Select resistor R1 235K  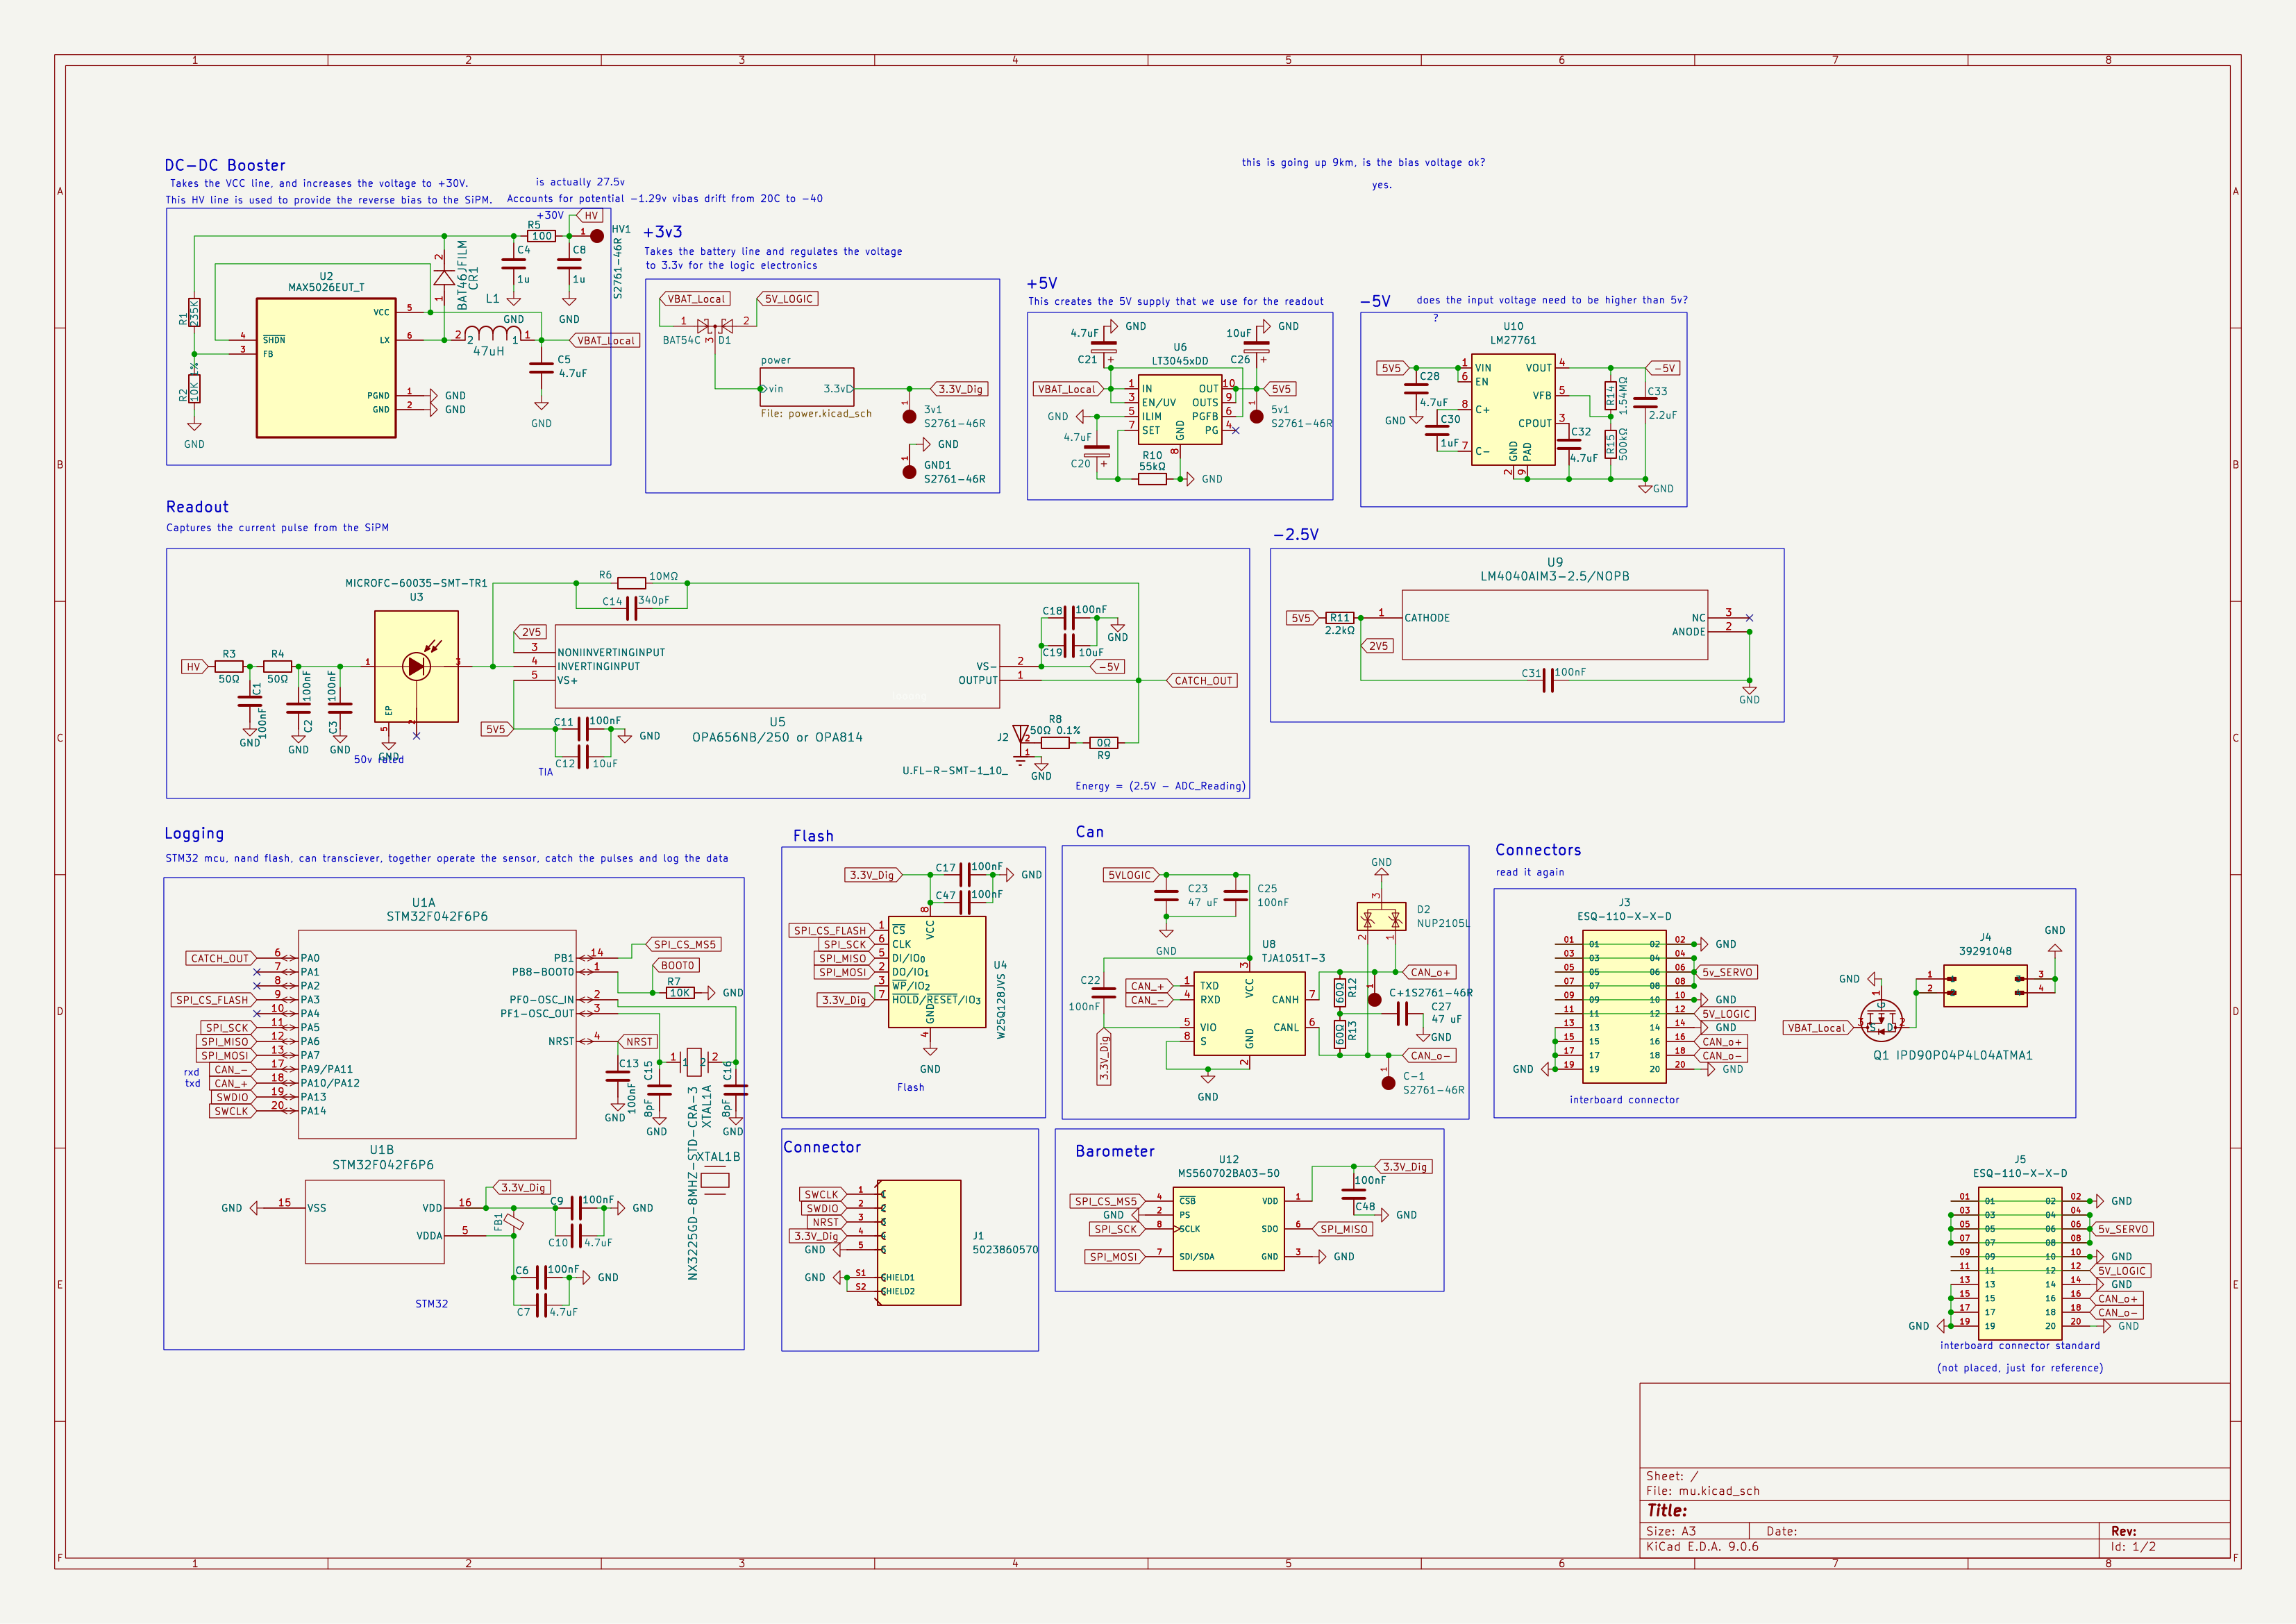point(194,313)
